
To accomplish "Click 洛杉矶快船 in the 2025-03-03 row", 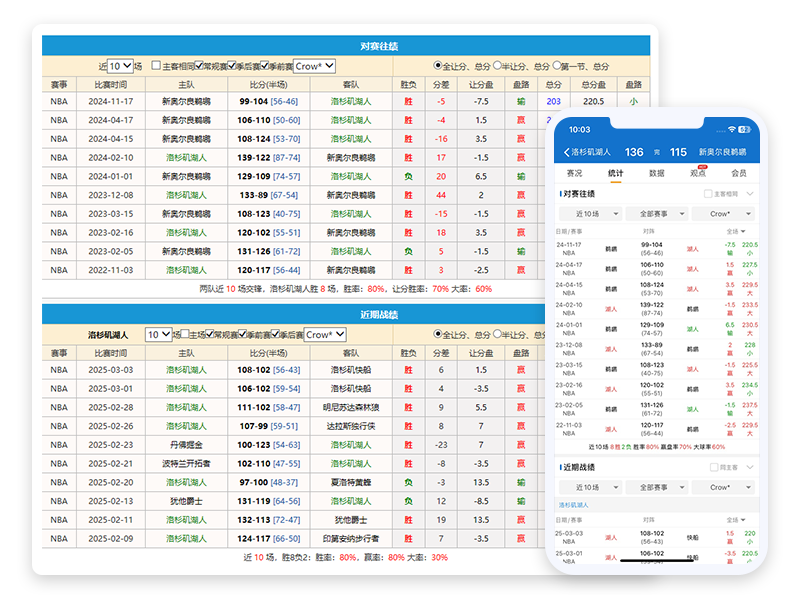I will [351, 370].
